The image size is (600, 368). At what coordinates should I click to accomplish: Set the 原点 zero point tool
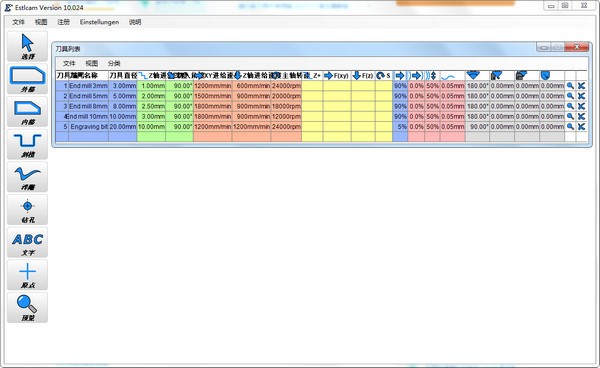[27, 275]
